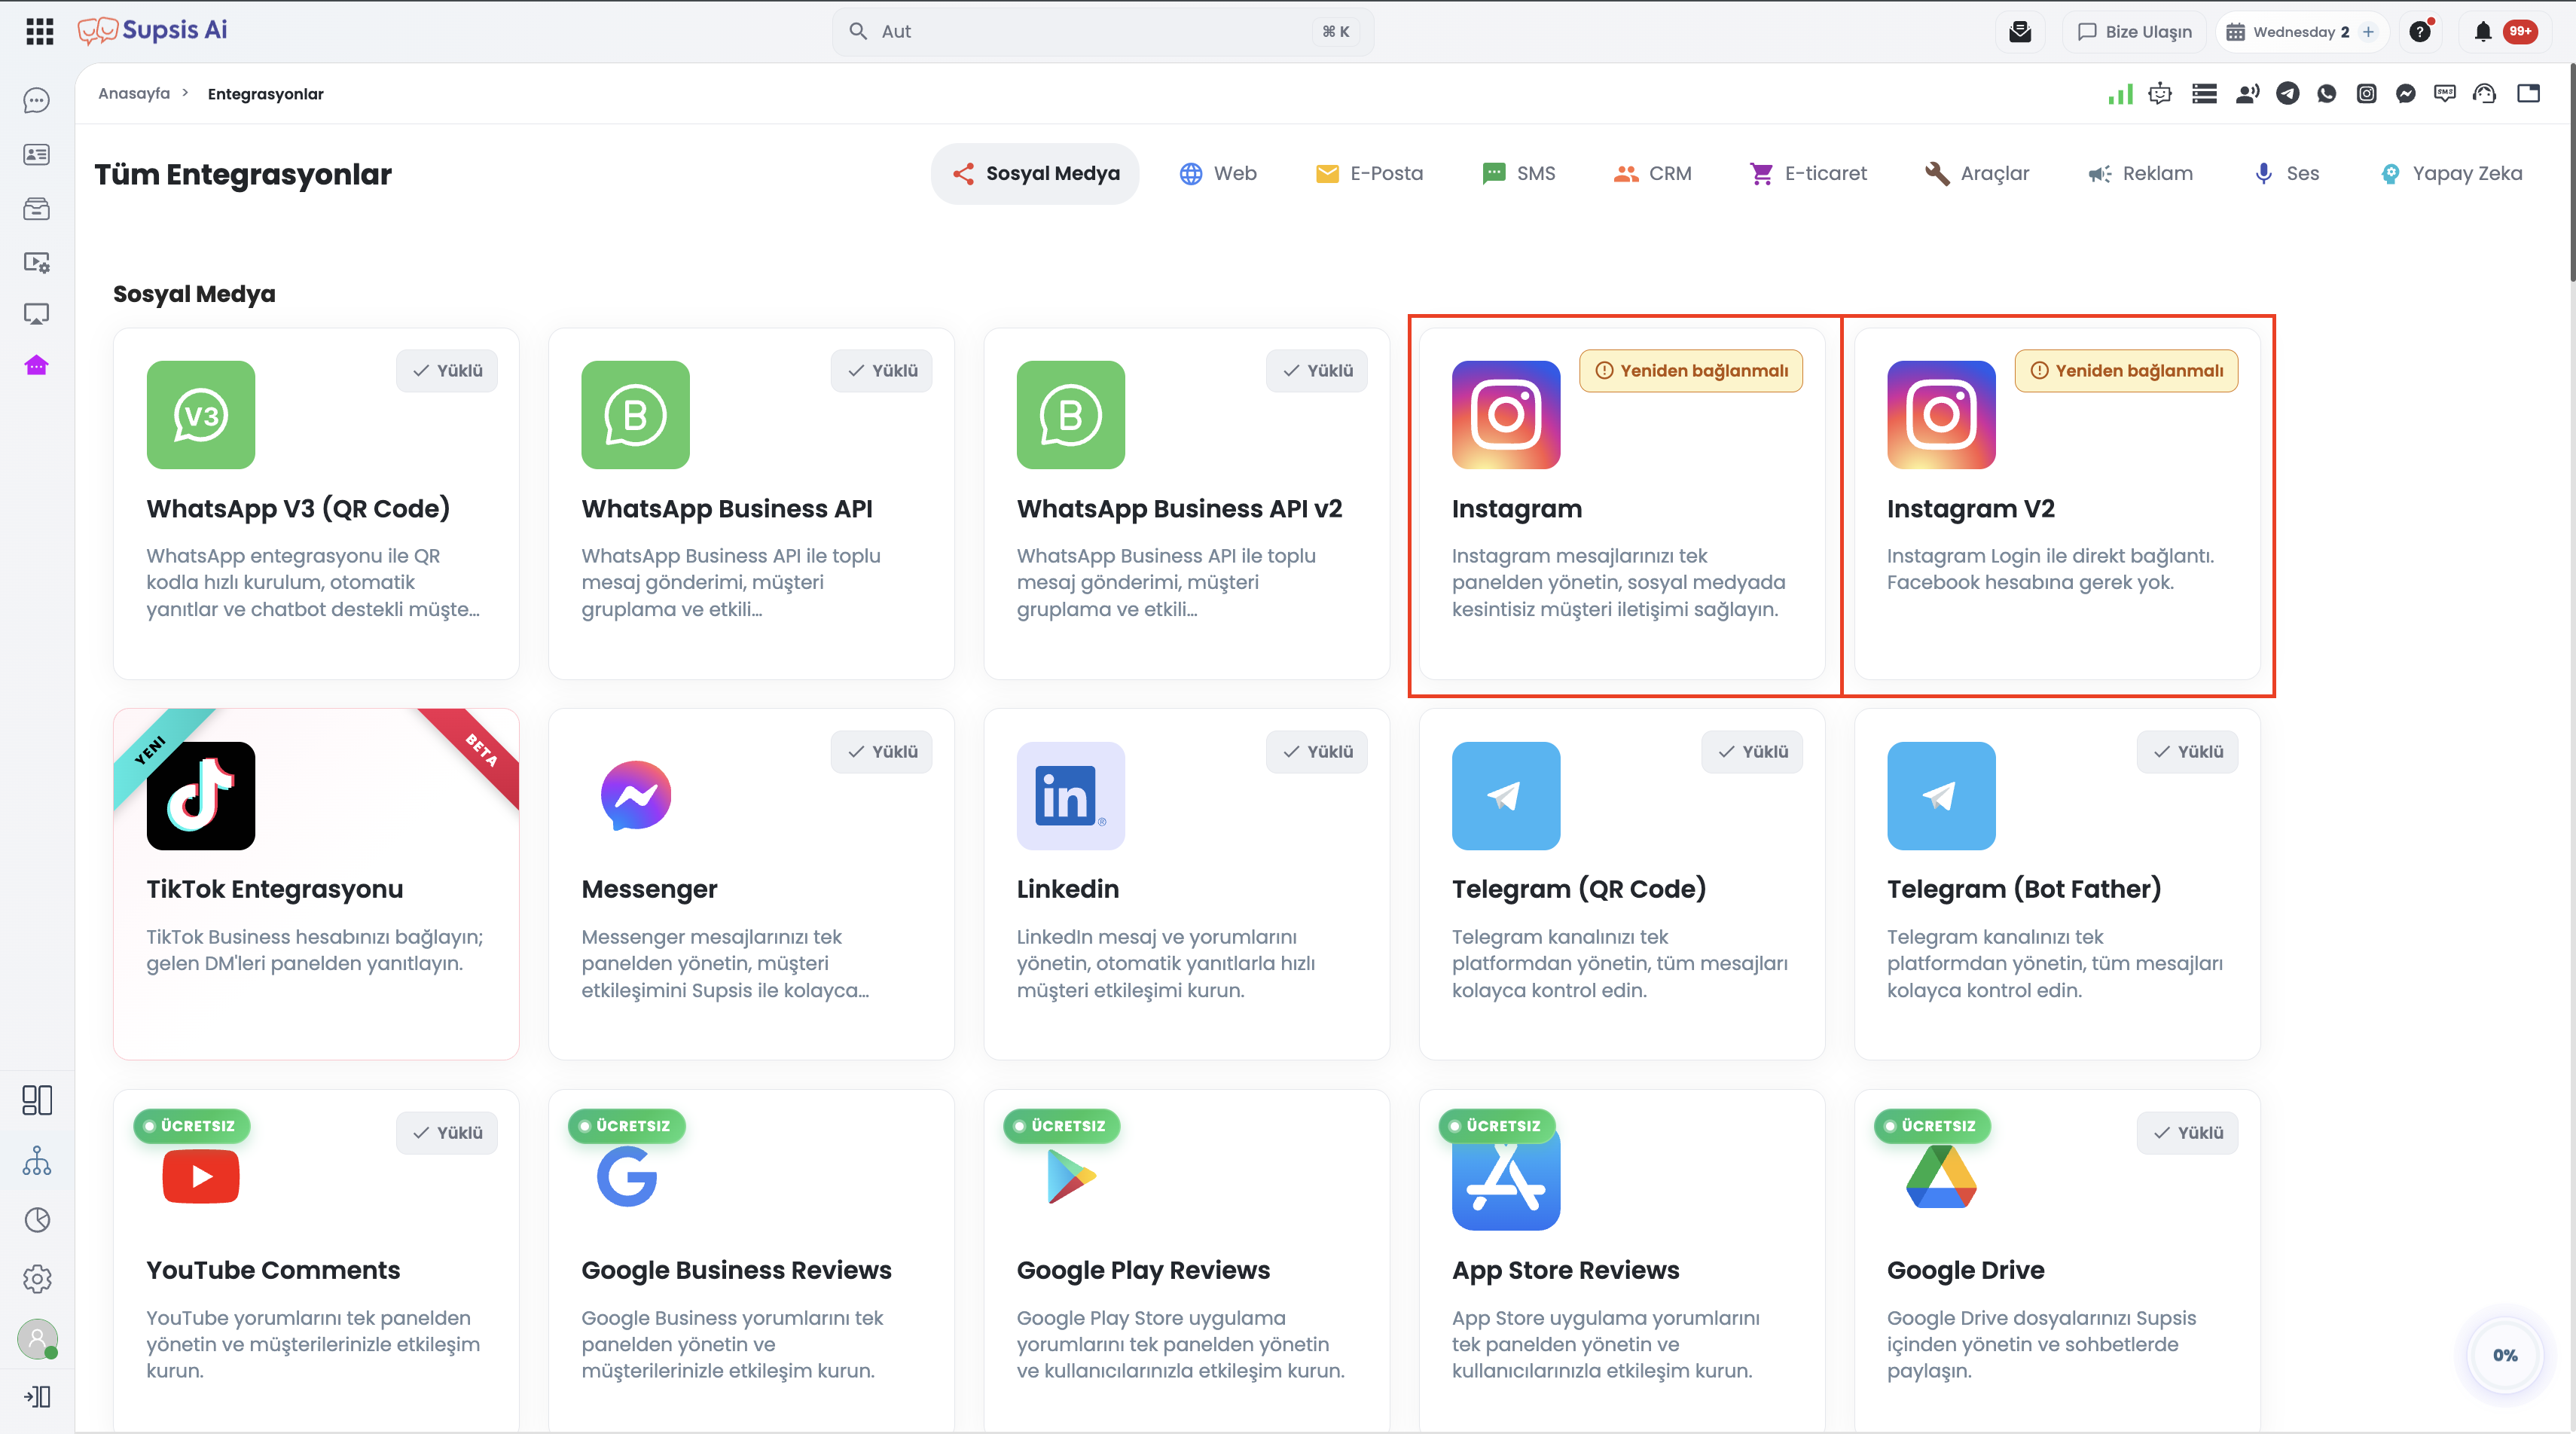Click the SMS status icon in toolbar
The height and width of the screenshot is (1434, 2576).
[2444, 93]
